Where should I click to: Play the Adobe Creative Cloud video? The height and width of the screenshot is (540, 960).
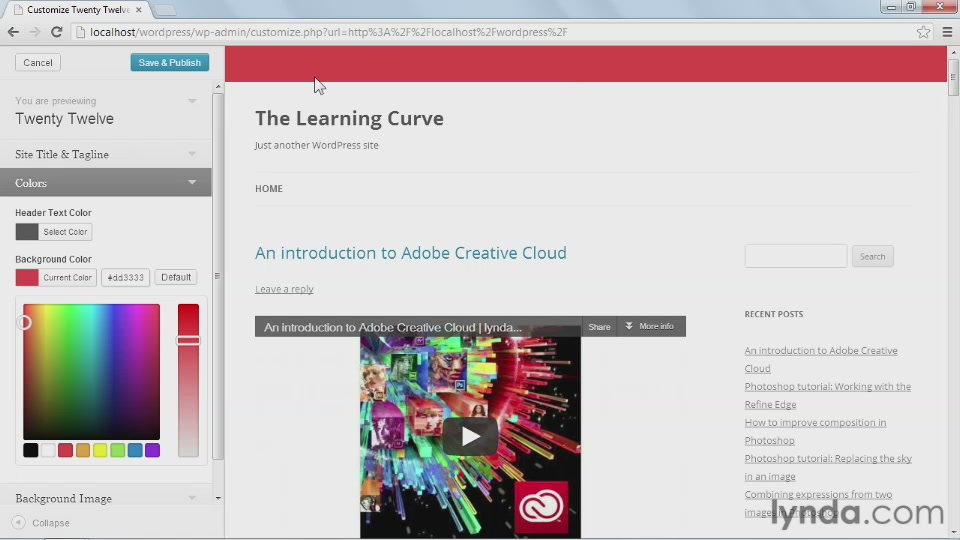[470, 436]
